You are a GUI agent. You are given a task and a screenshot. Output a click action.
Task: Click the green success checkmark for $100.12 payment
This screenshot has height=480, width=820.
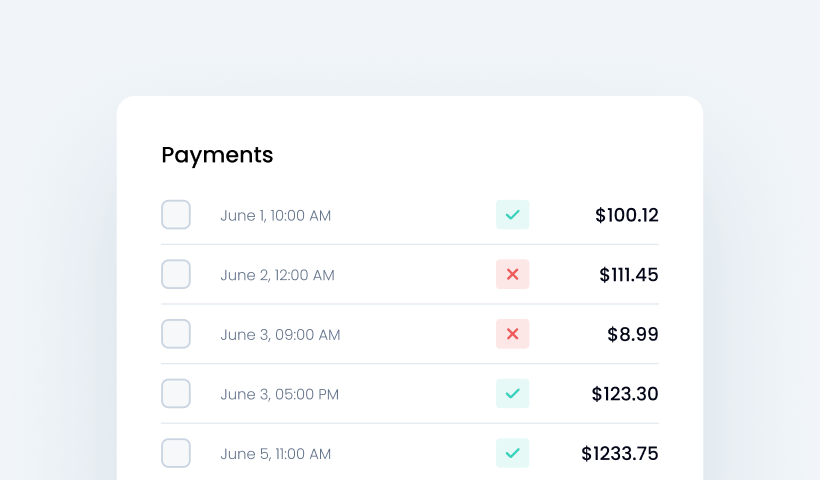point(512,215)
